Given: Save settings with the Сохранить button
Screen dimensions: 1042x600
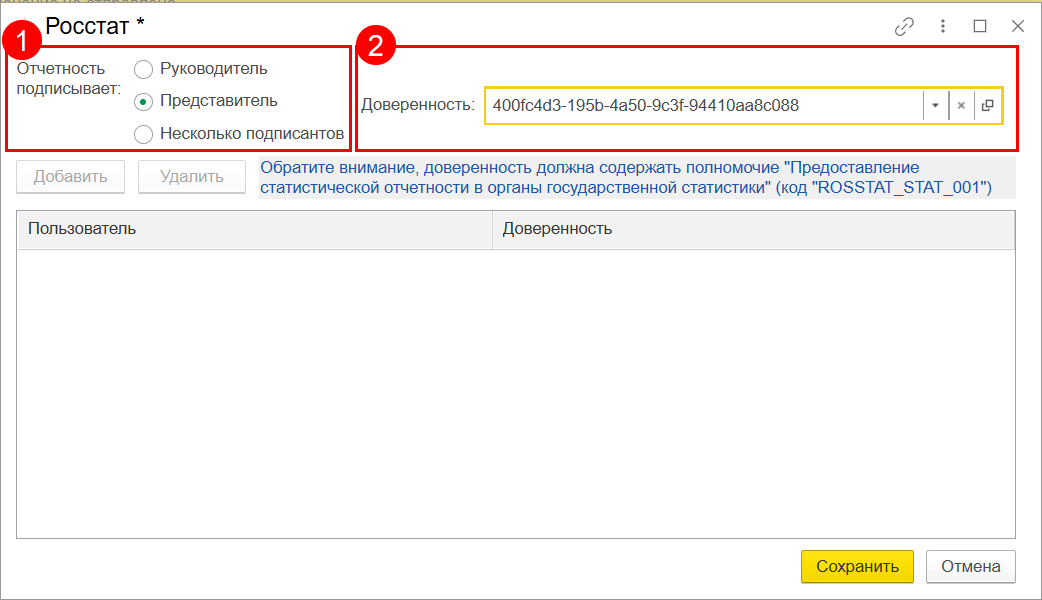Looking at the screenshot, I should pos(857,566).
